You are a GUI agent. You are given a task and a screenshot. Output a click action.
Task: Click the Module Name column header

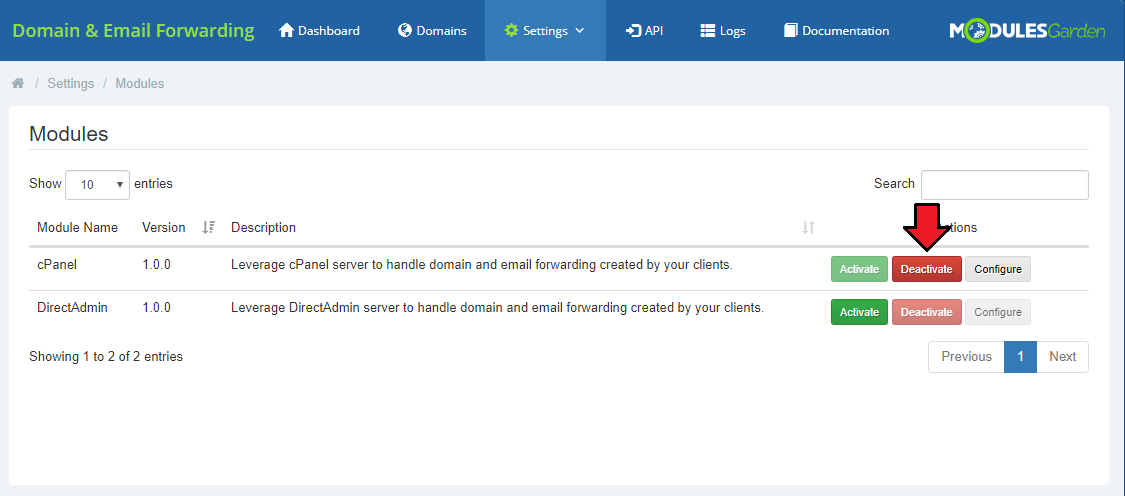point(77,228)
